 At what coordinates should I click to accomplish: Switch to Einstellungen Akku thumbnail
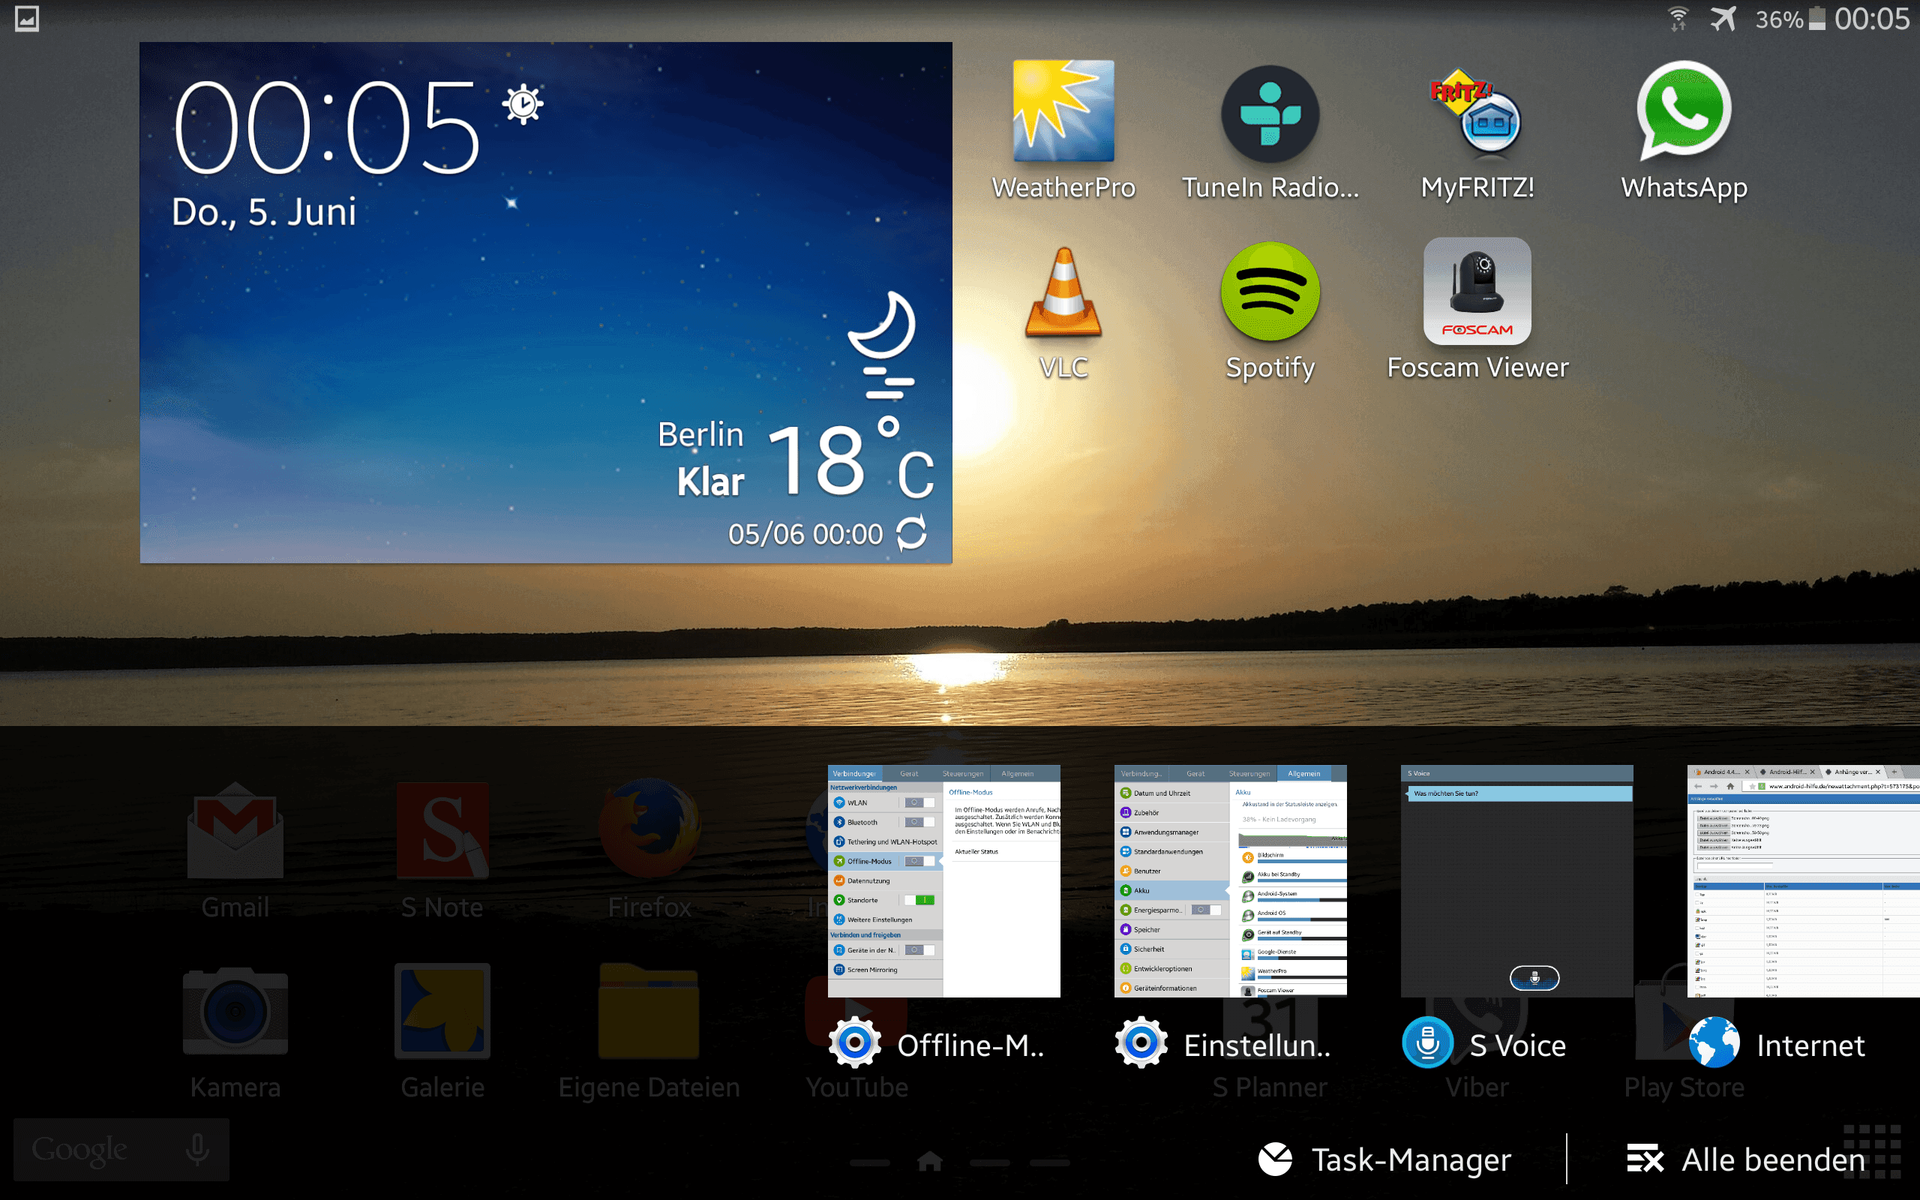[1230, 881]
